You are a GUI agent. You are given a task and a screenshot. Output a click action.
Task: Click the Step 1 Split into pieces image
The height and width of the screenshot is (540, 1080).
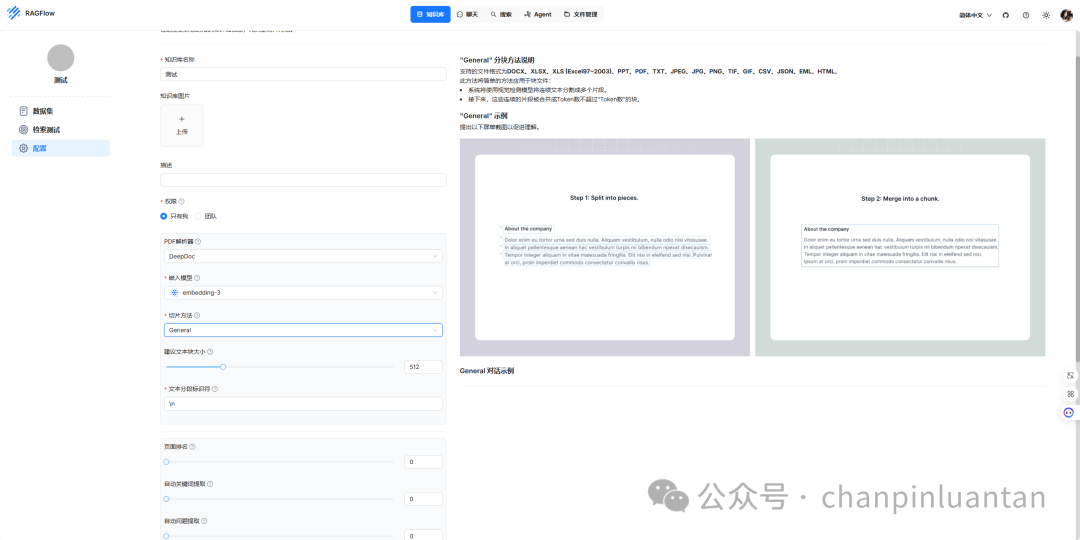(x=605, y=247)
